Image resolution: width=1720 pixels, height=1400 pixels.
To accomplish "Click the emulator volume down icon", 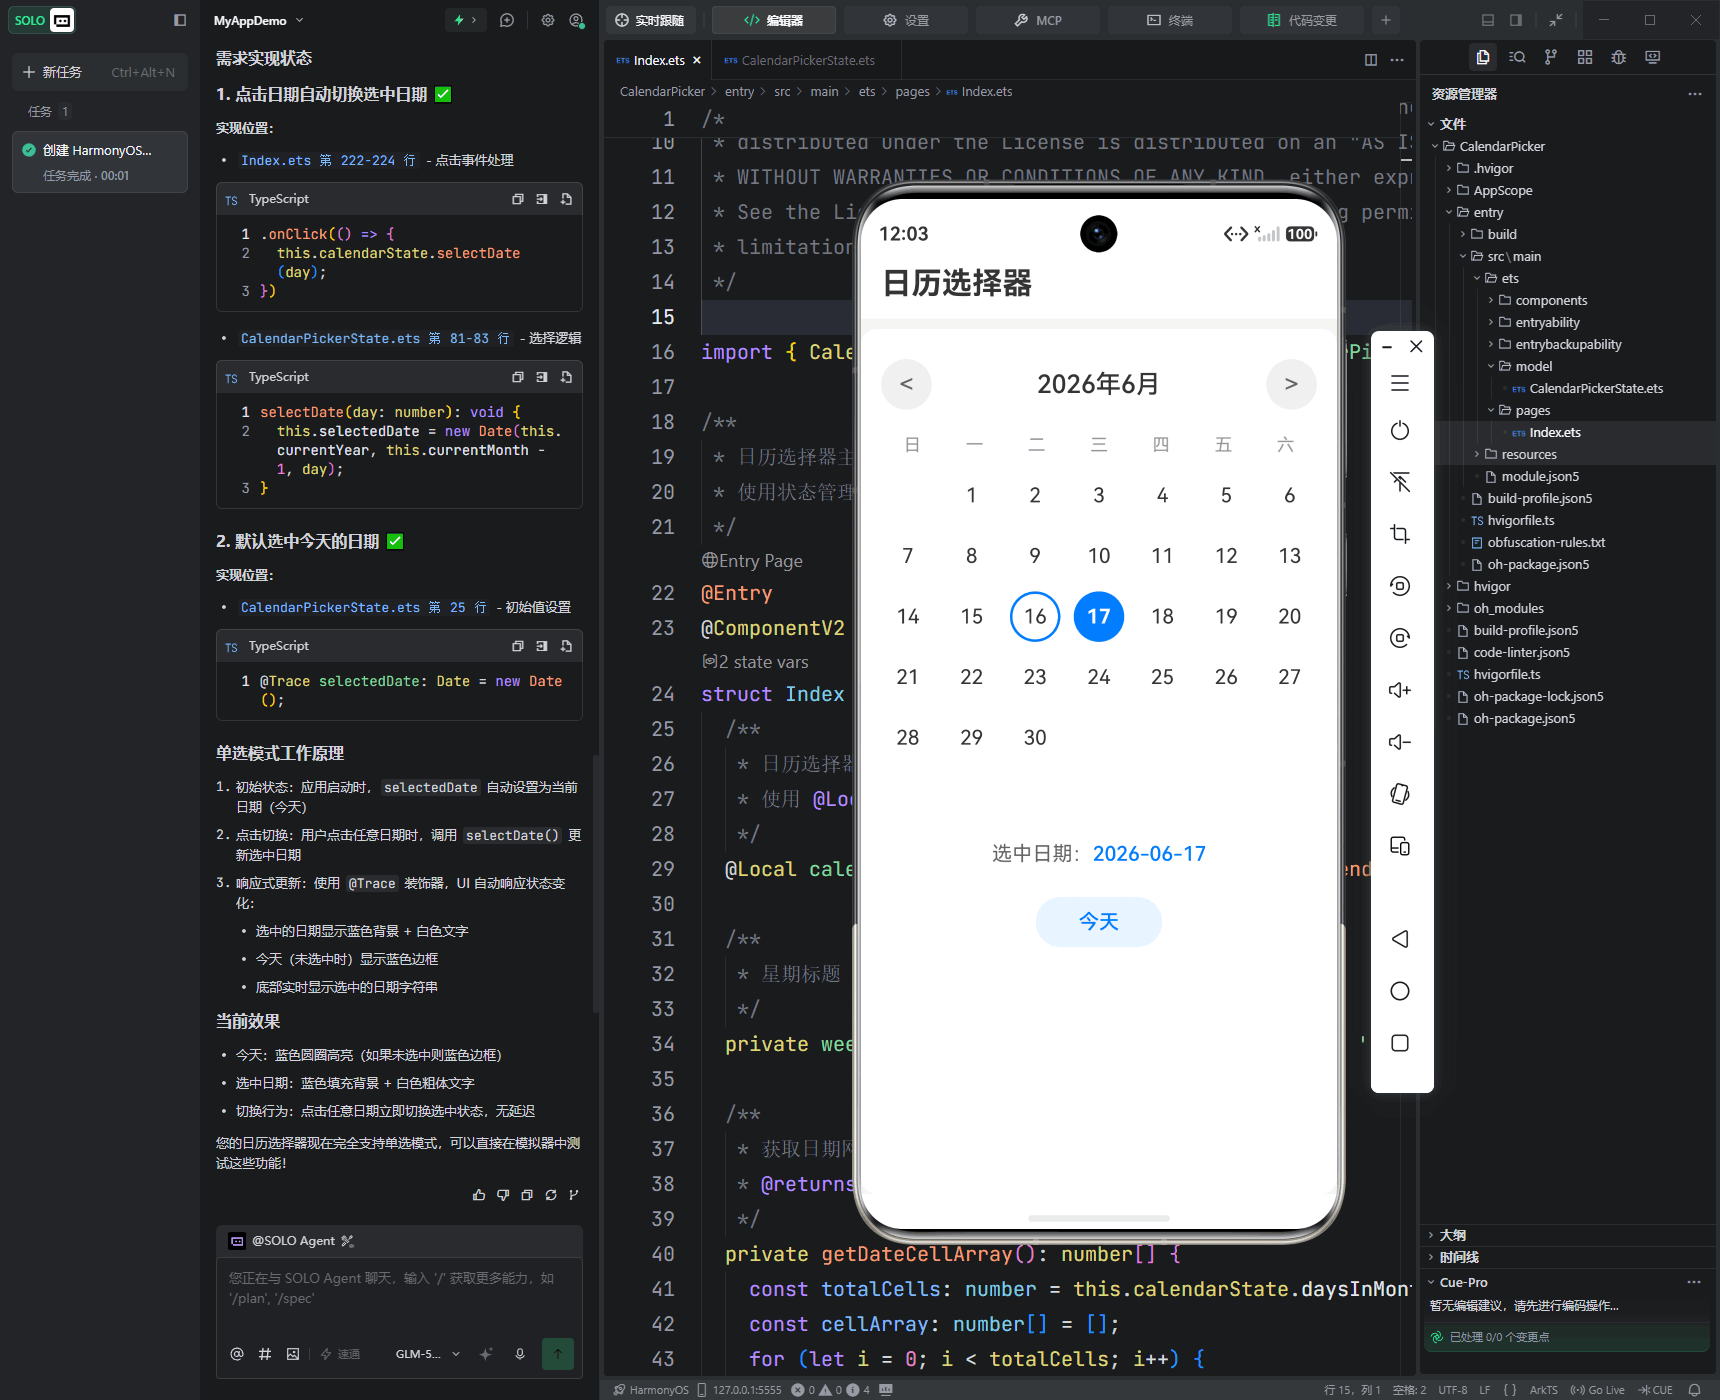I will (x=1400, y=742).
